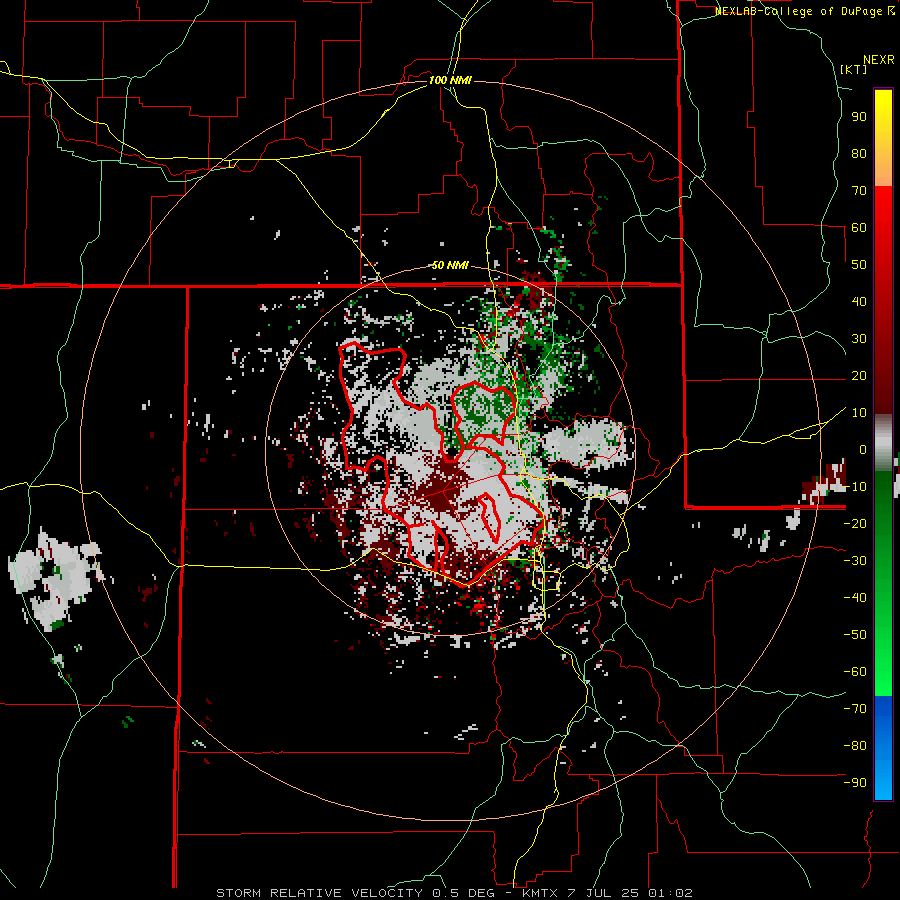Screen dimensions: 900x900
Task: Click the "100 NMI" range ring label
Action: pyautogui.click(x=450, y=80)
